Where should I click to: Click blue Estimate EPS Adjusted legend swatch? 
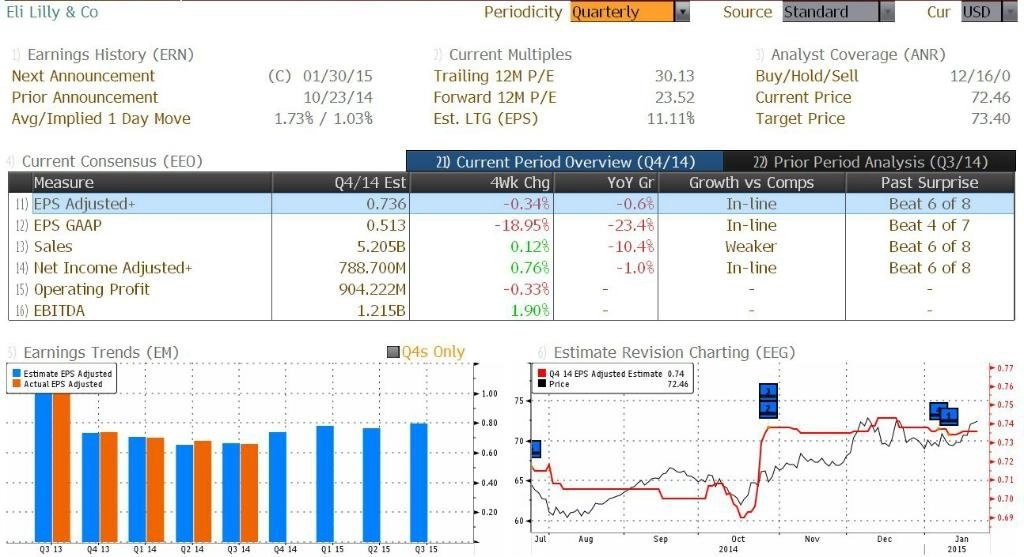tap(16, 374)
